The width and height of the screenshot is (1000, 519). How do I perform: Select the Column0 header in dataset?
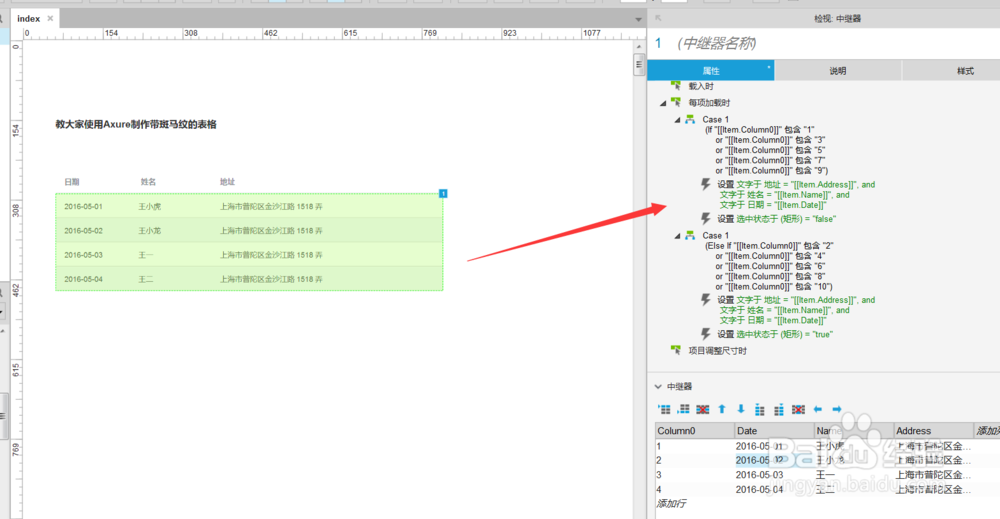694,431
